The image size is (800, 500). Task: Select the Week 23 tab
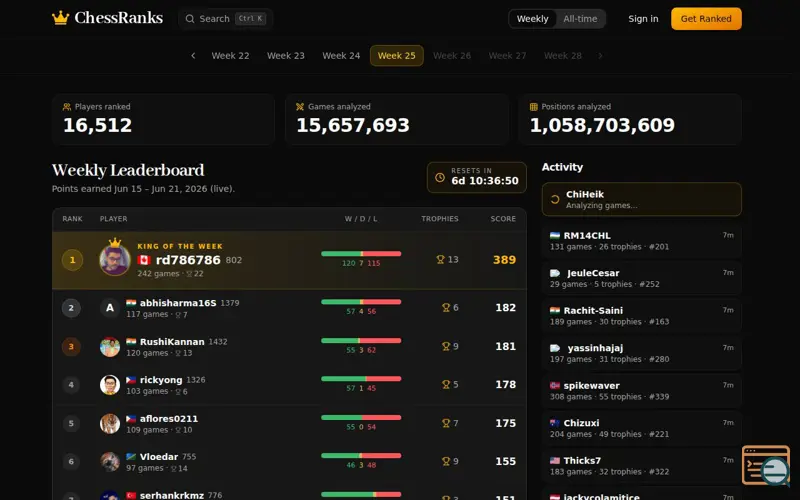[x=286, y=56]
